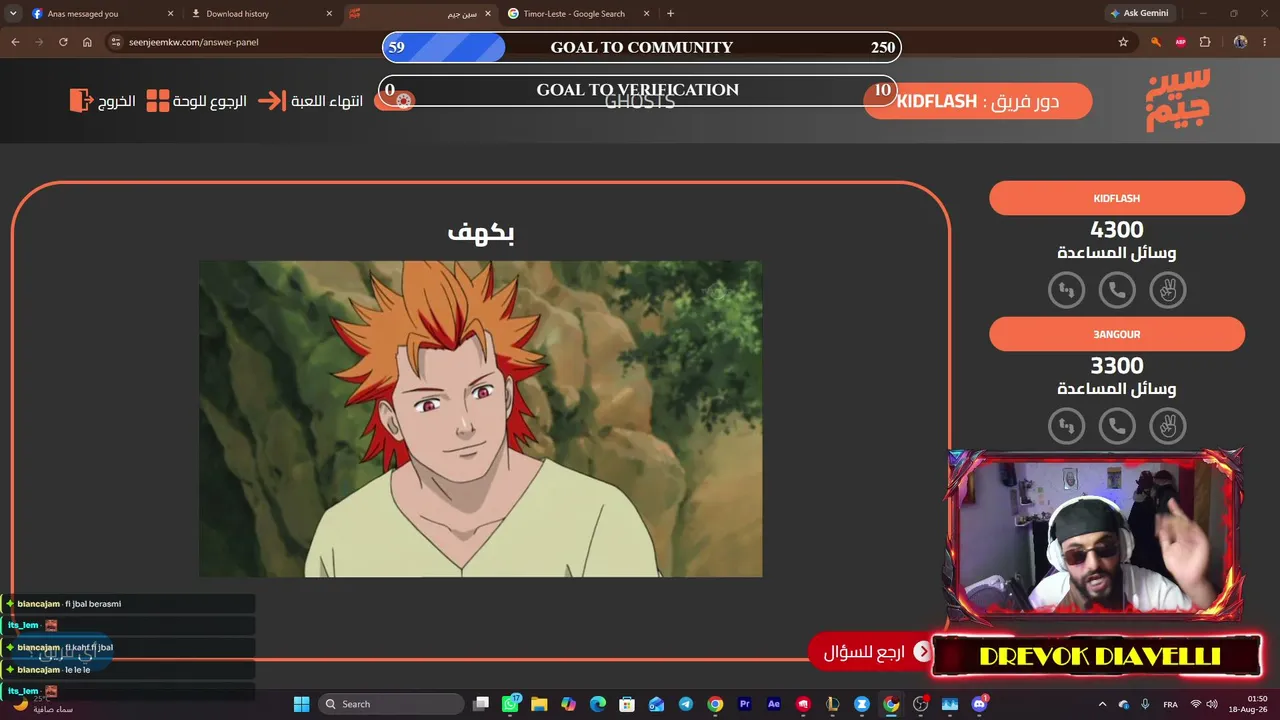Open the browser Extensions puzzle menu
The width and height of the screenshot is (1280, 720).
tap(1205, 42)
